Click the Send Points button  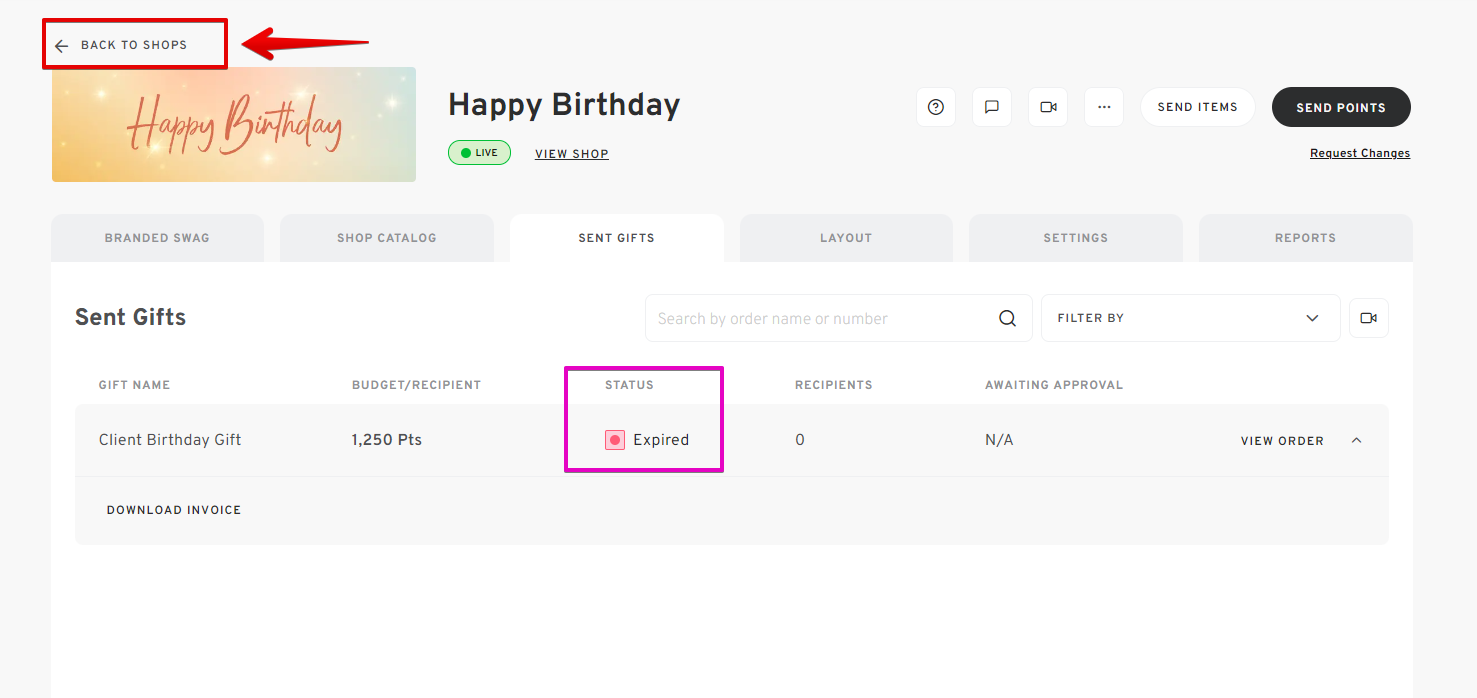[x=1341, y=107]
